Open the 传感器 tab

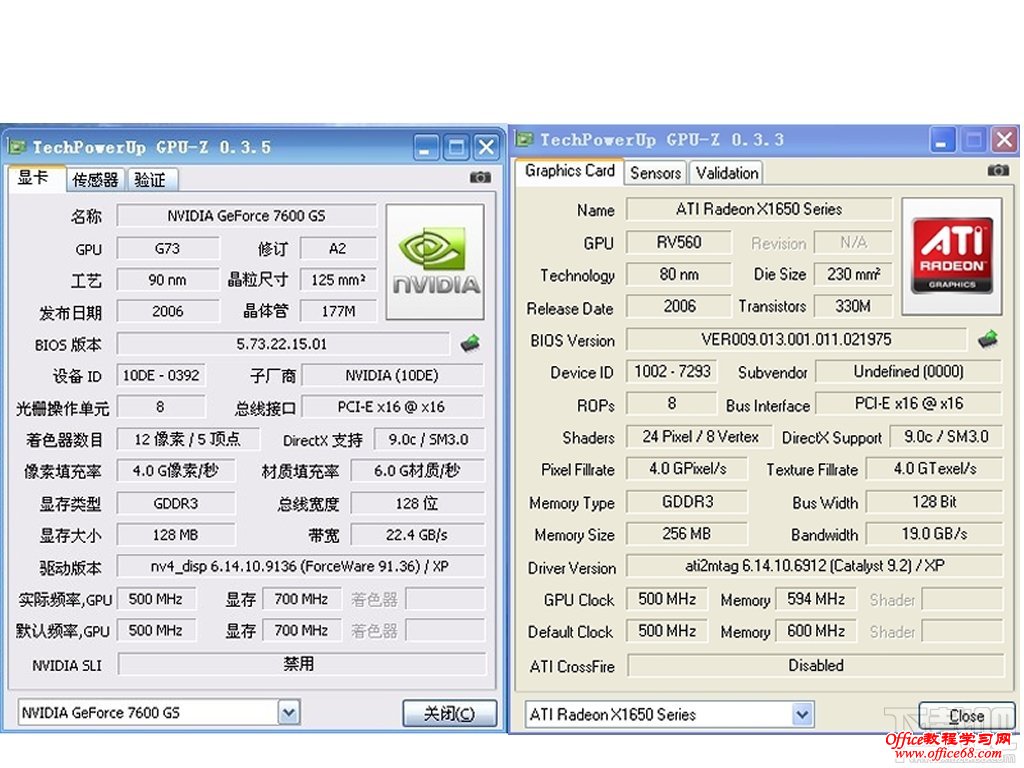pos(95,180)
